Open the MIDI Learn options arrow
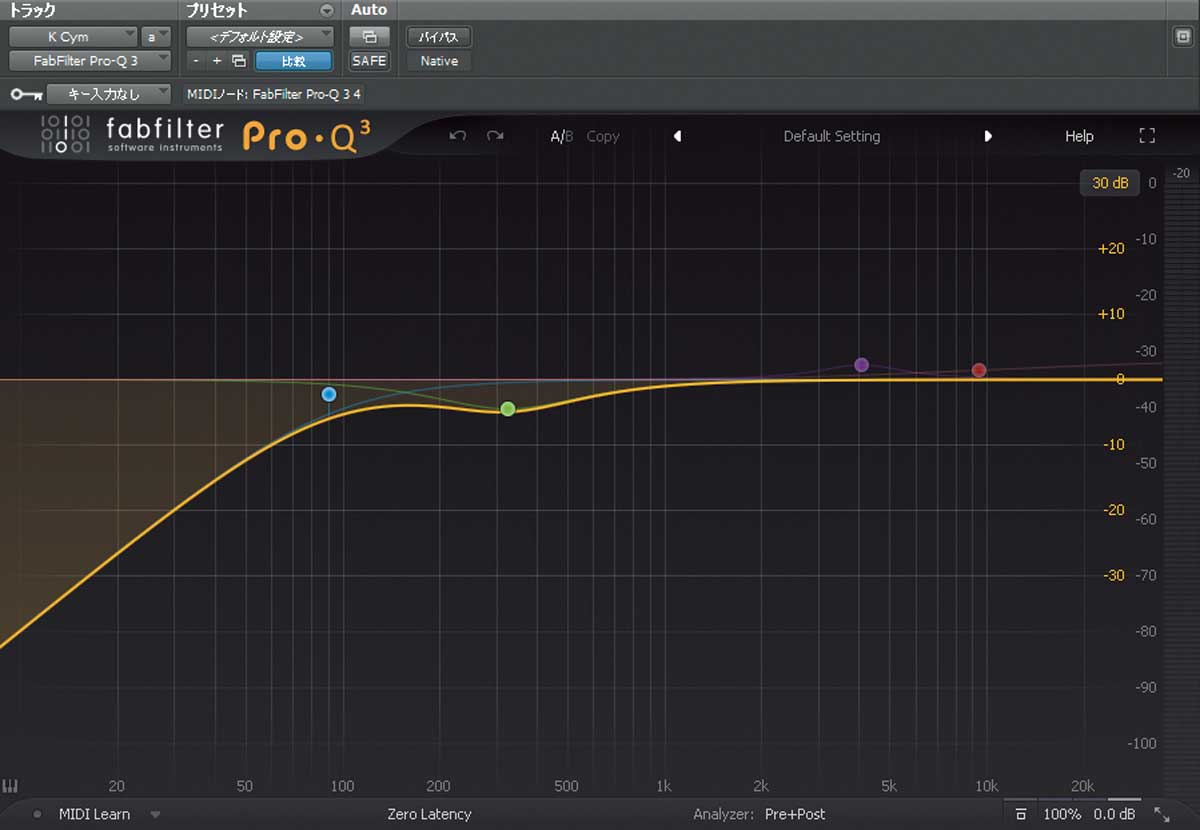Image resolution: width=1200 pixels, height=830 pixels. pyautogui.click(x=155, y=814)
